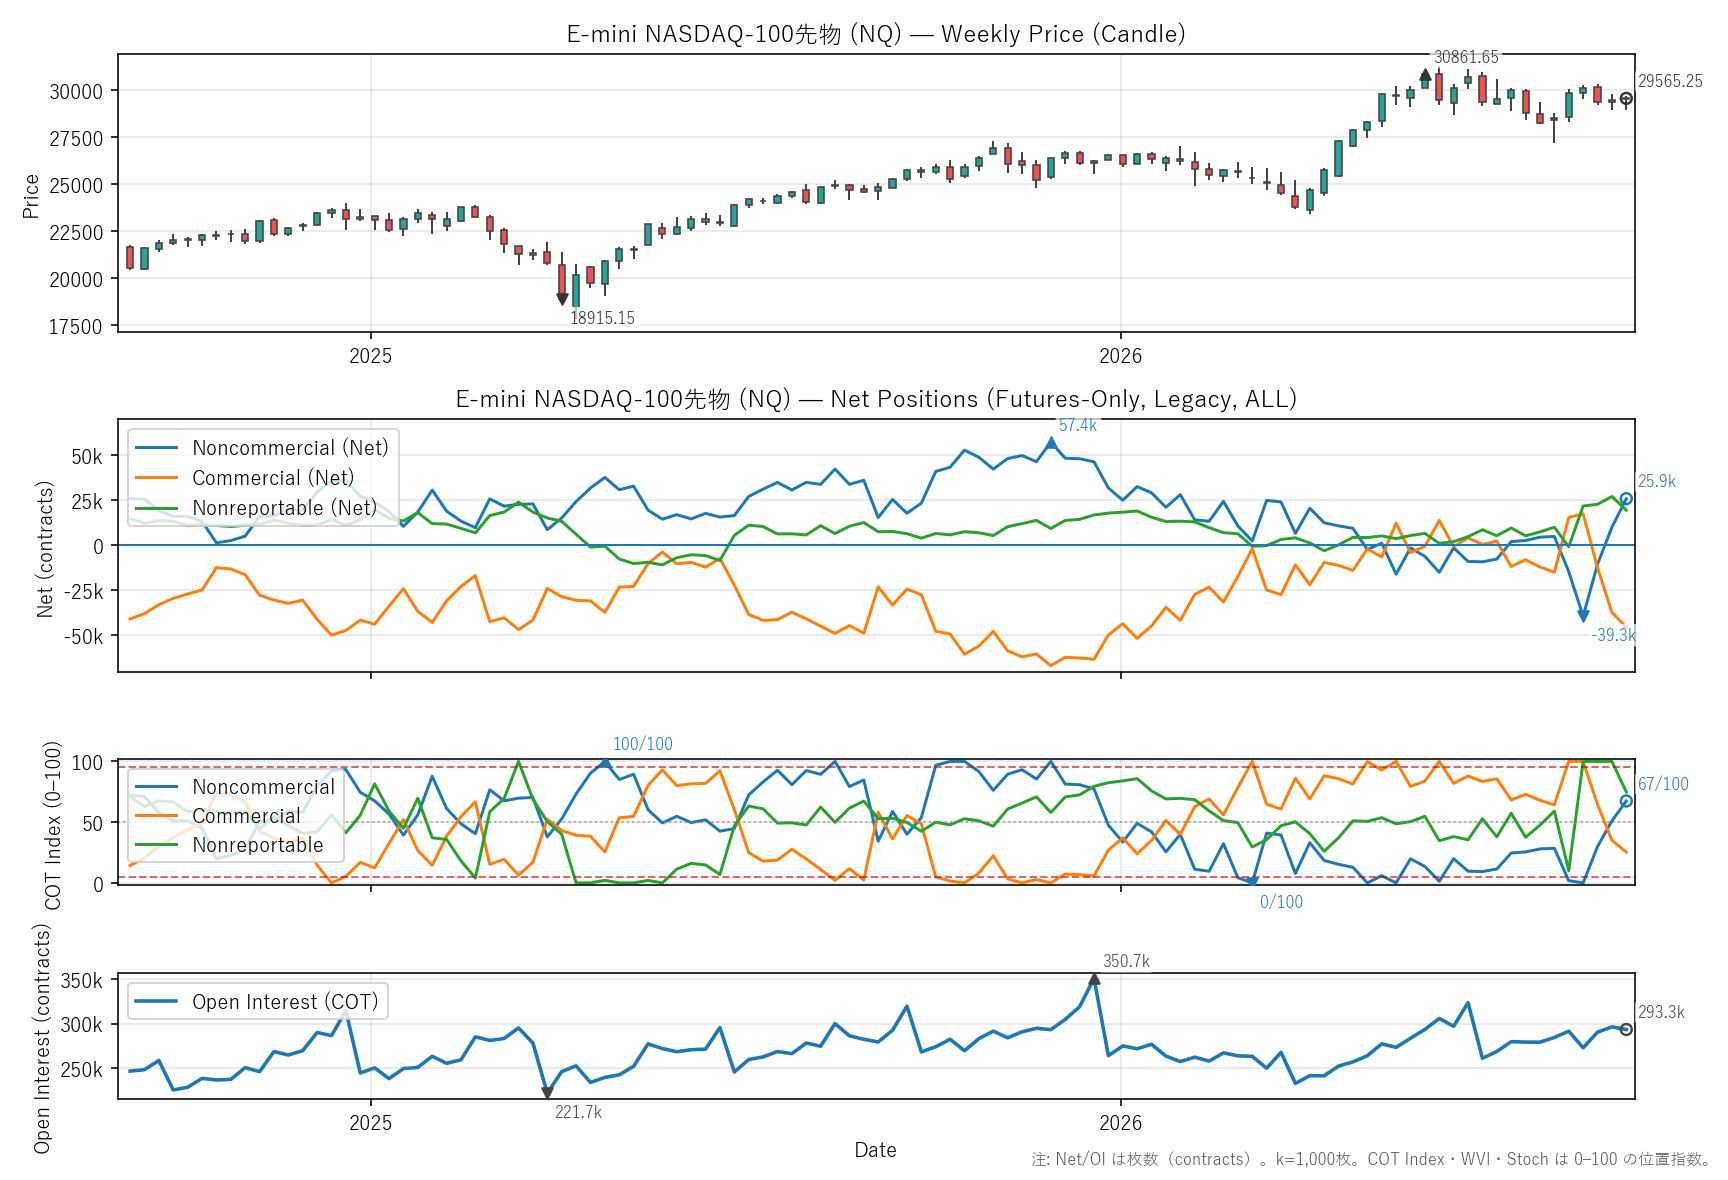1728x1180 pixels.
Task: Click the 'COT Index (0–100)' y-axis label
Action: point(53,825)
